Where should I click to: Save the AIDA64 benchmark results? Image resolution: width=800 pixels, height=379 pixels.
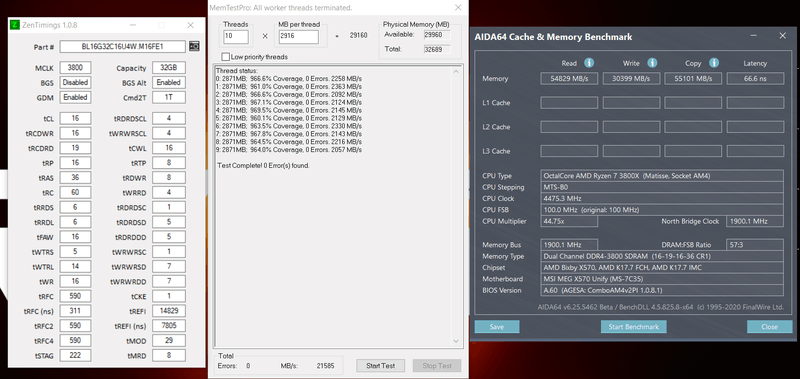(496, 326)
